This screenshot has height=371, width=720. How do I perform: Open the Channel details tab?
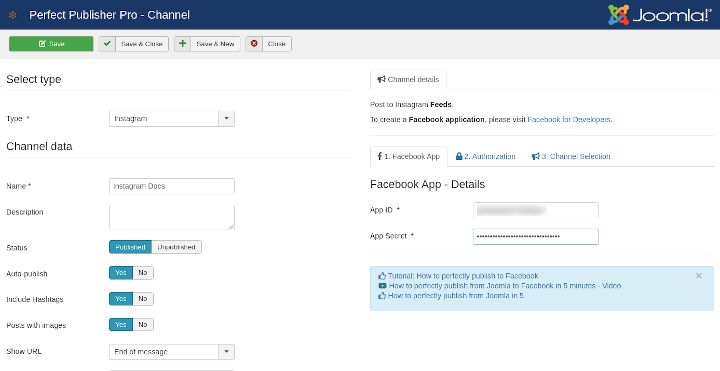coord(408,79)
